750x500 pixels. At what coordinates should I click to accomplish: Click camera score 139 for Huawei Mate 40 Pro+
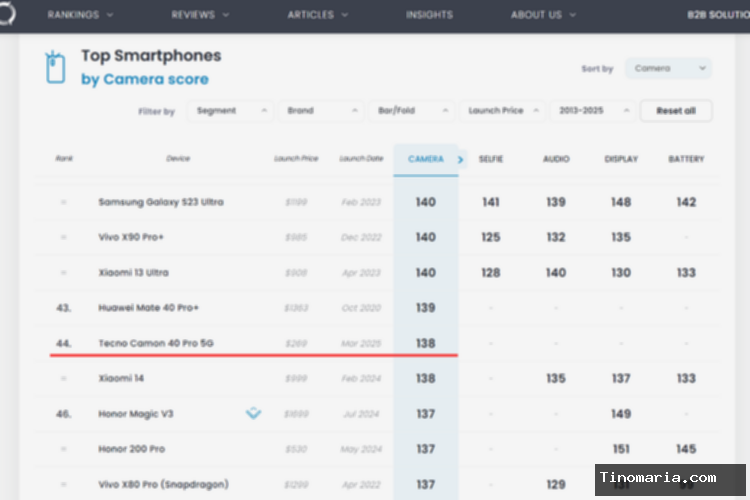click(426, 308)
